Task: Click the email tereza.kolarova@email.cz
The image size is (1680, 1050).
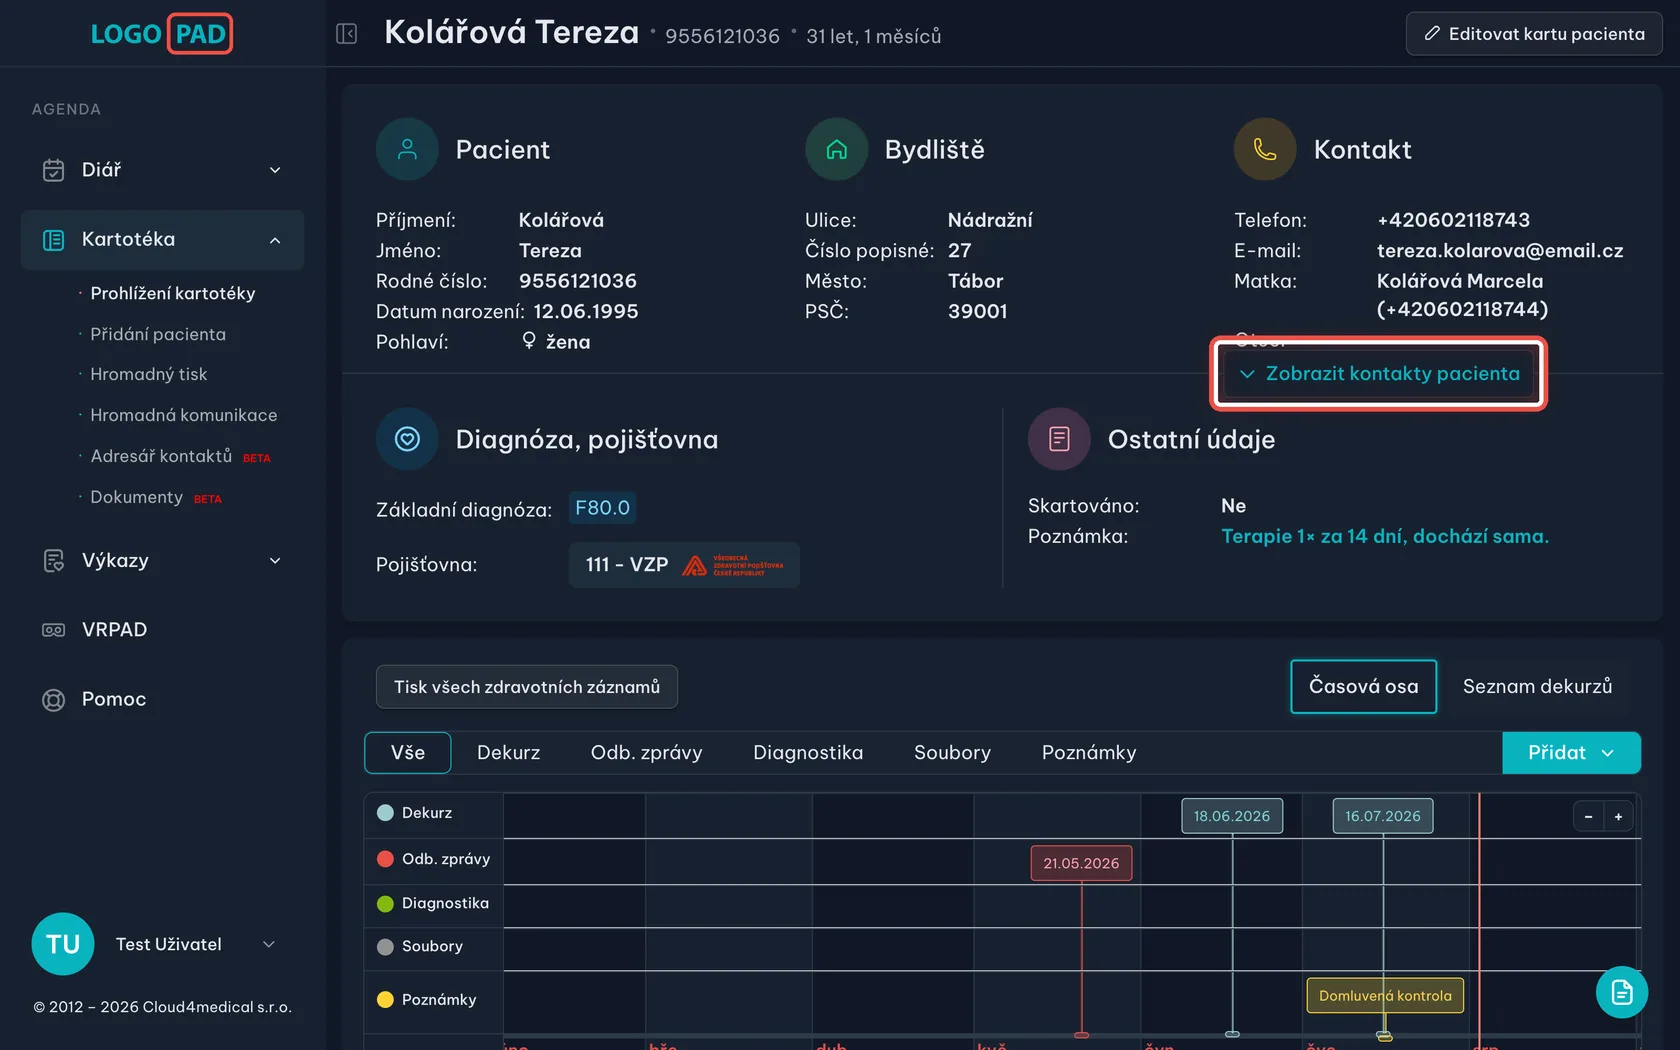Action: (x=1500, y=251)
